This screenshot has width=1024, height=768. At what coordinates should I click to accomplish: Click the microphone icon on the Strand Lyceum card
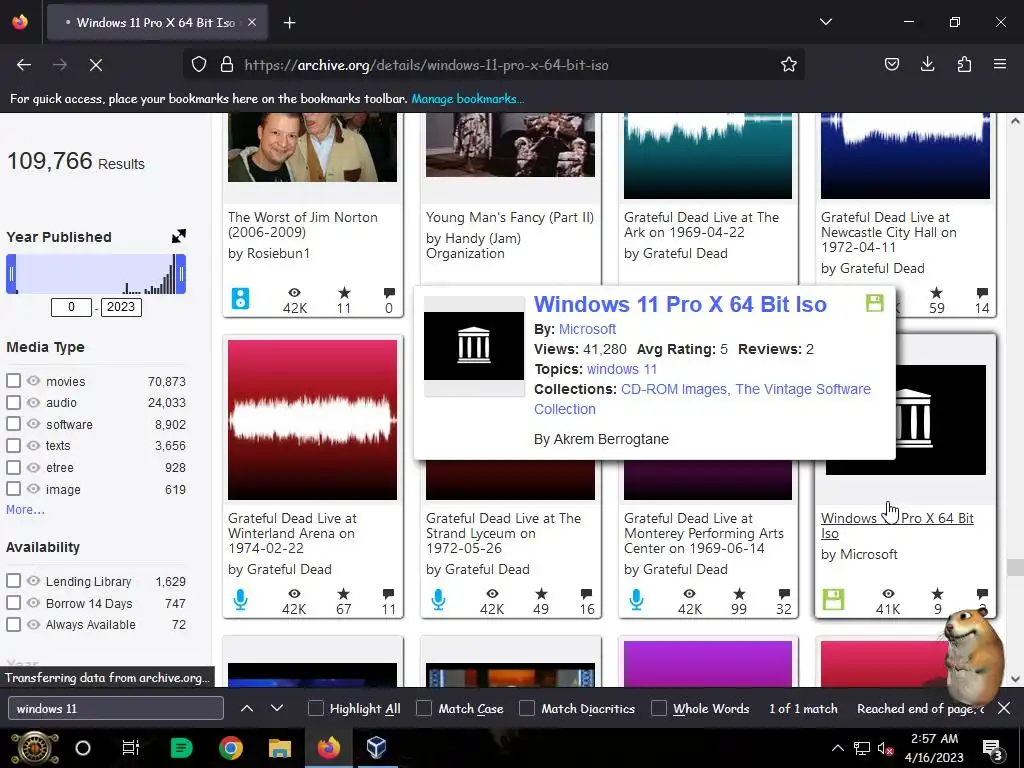pyautogui.click(x=438, y=600)
